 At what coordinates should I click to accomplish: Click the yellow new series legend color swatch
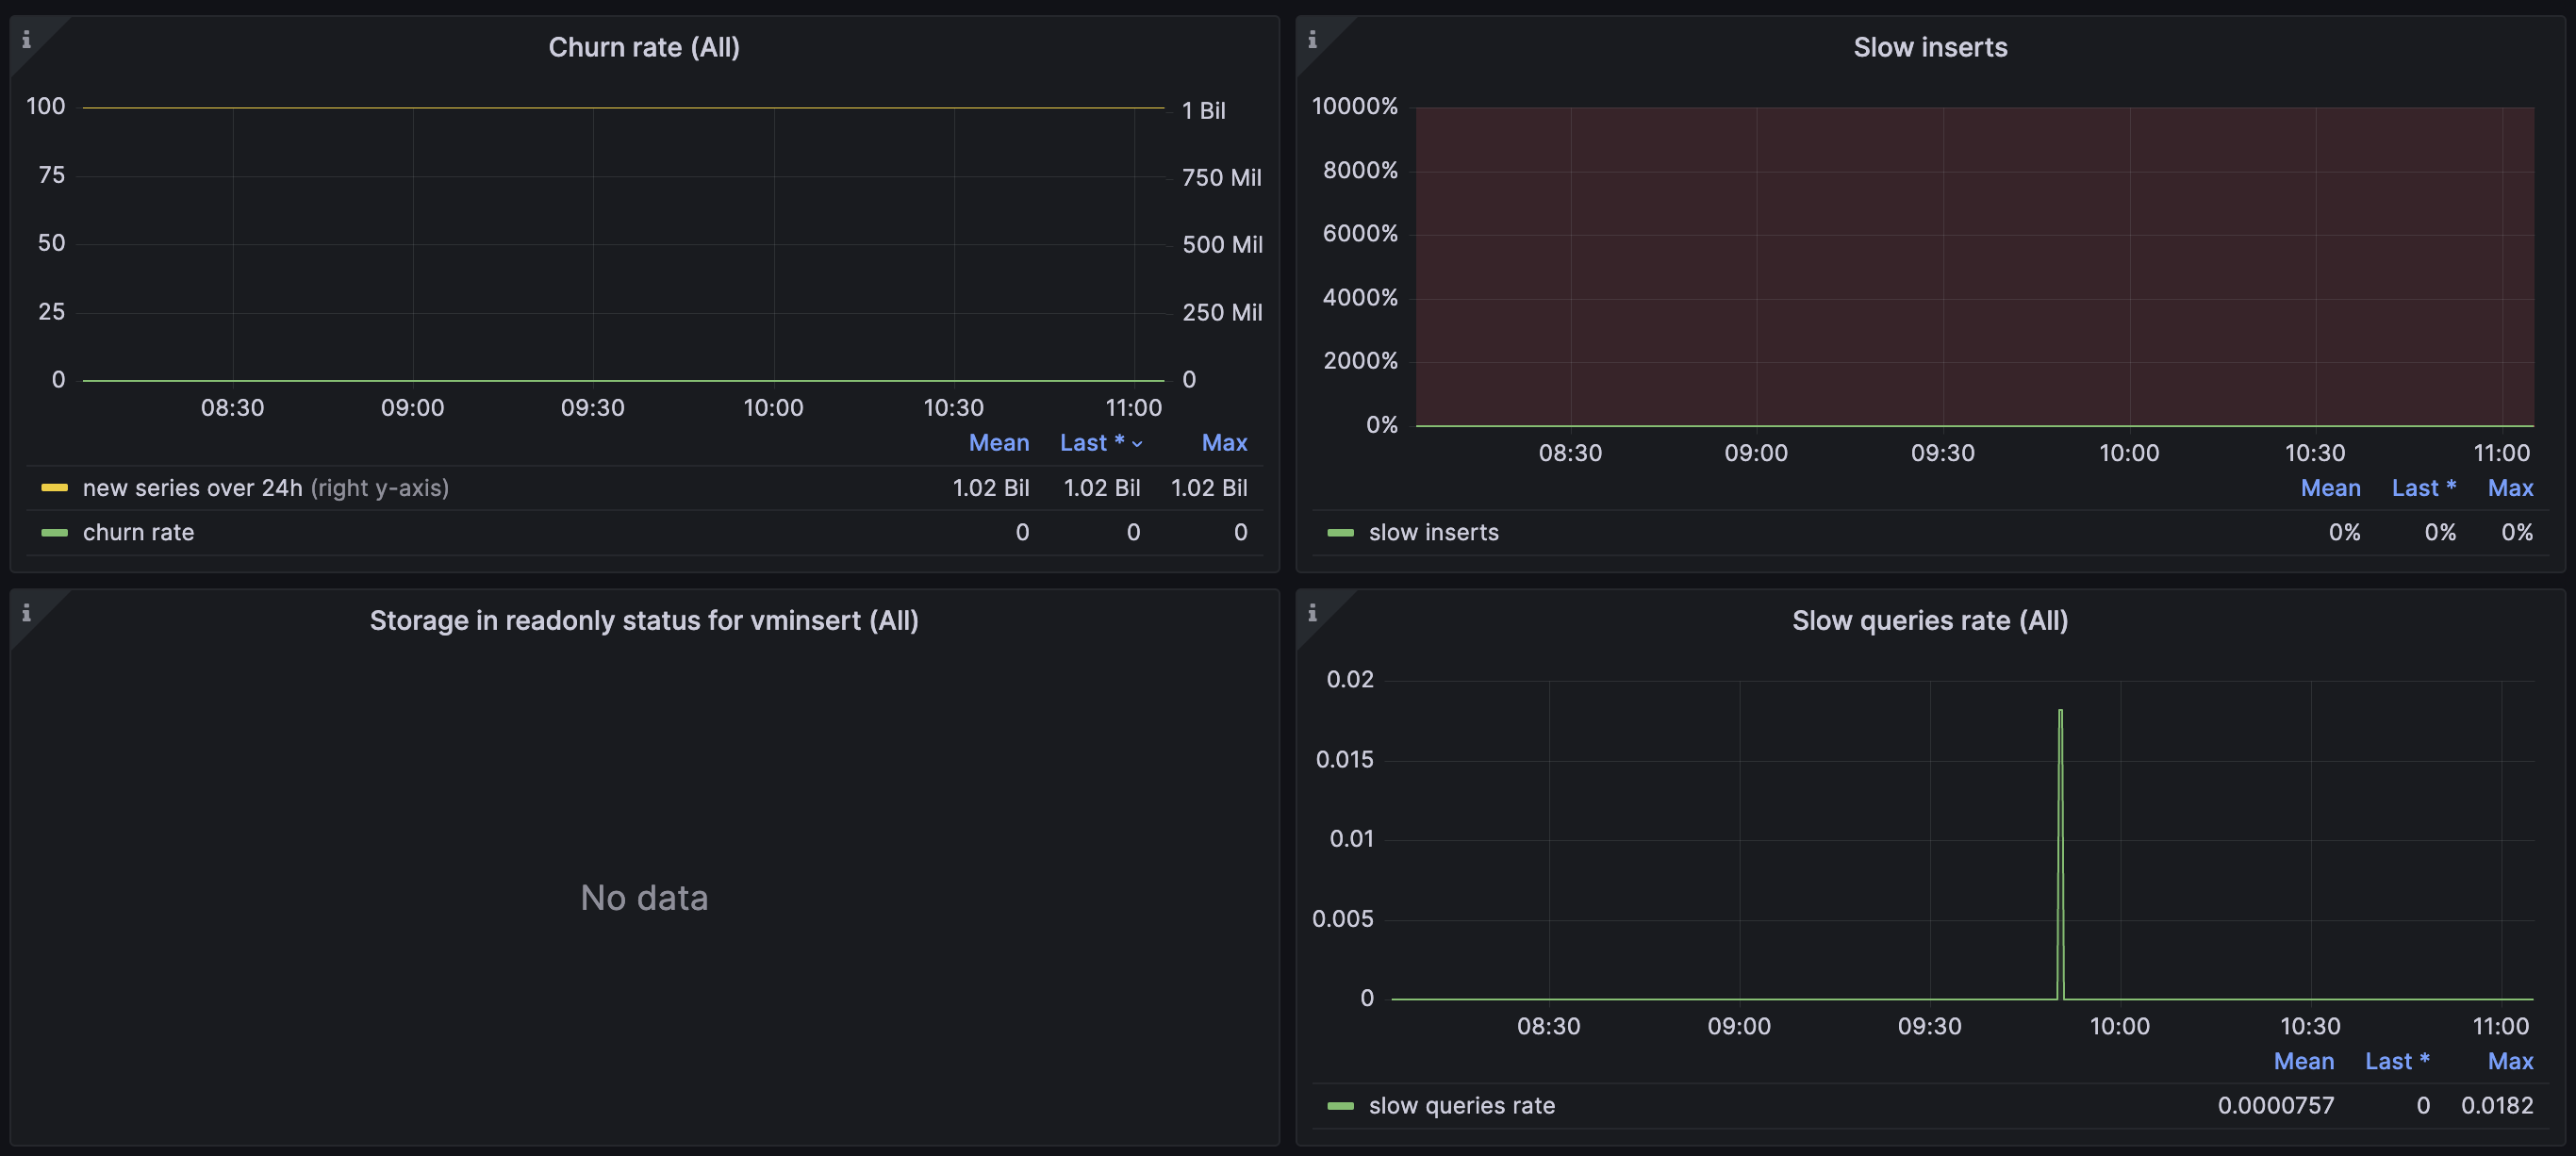pos(54,488)
